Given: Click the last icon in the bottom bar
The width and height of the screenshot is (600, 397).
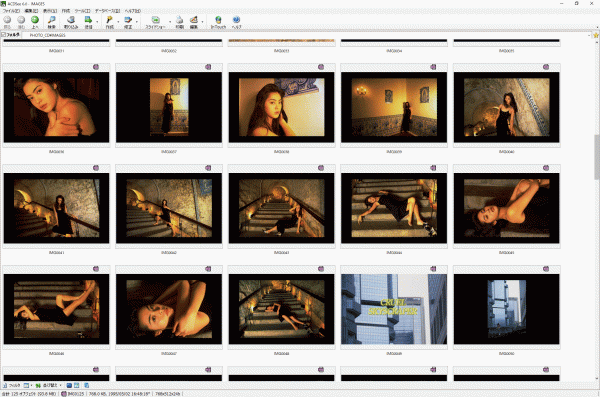Looking at the screenshot, I should pos(86,385).
